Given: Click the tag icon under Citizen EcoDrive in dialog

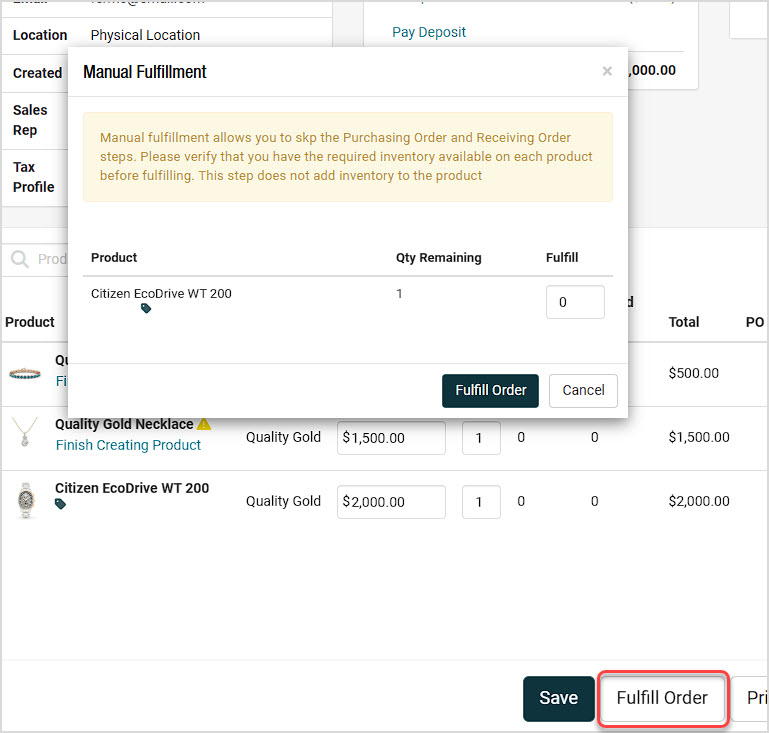Looking at the screenshot, I should pyautogui.click(x=146, y=308).
